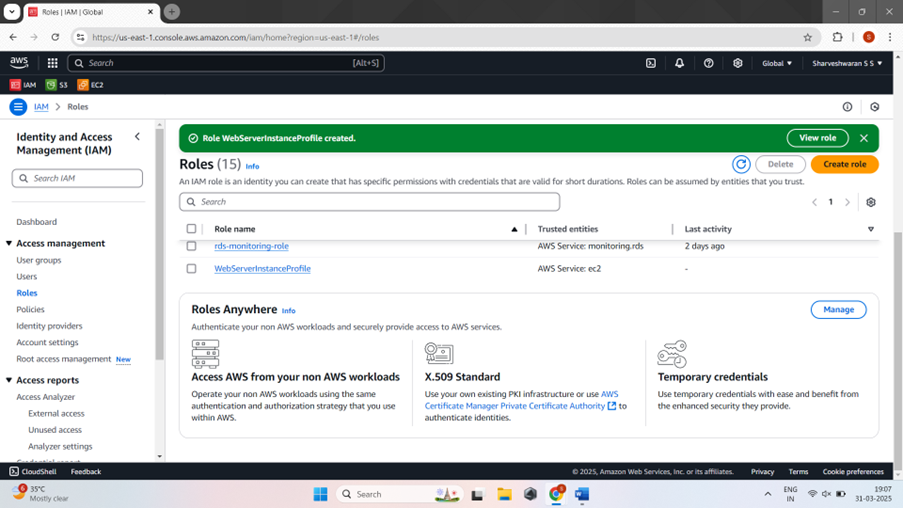Open the WebServerInstanceProfile role link
Viewport: 903px width, 508px height.
262,269
